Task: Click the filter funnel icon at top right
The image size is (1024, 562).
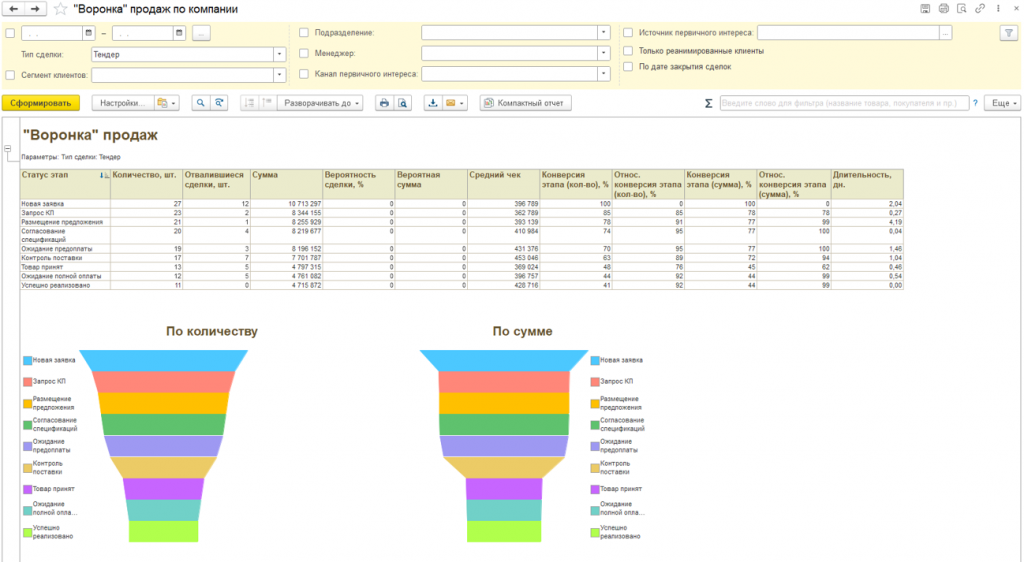Action: pyautogui.click(x=1007, y=32)
